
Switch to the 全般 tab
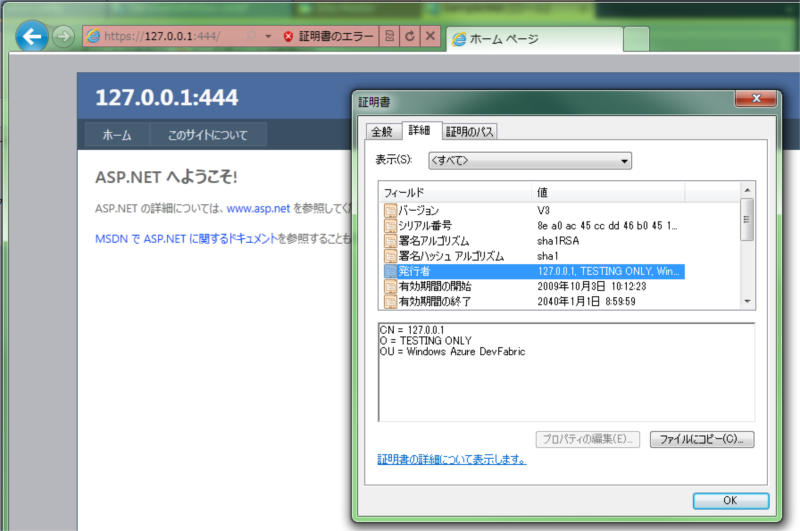pyautogui.click(x=383, y=132)
